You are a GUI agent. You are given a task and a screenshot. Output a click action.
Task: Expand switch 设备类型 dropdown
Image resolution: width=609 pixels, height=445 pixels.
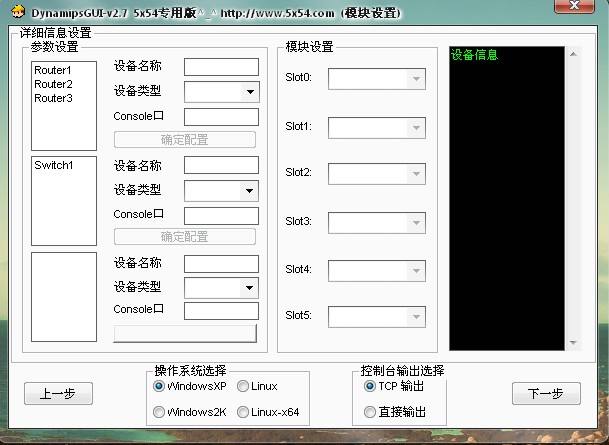click(x=249, y=191)
